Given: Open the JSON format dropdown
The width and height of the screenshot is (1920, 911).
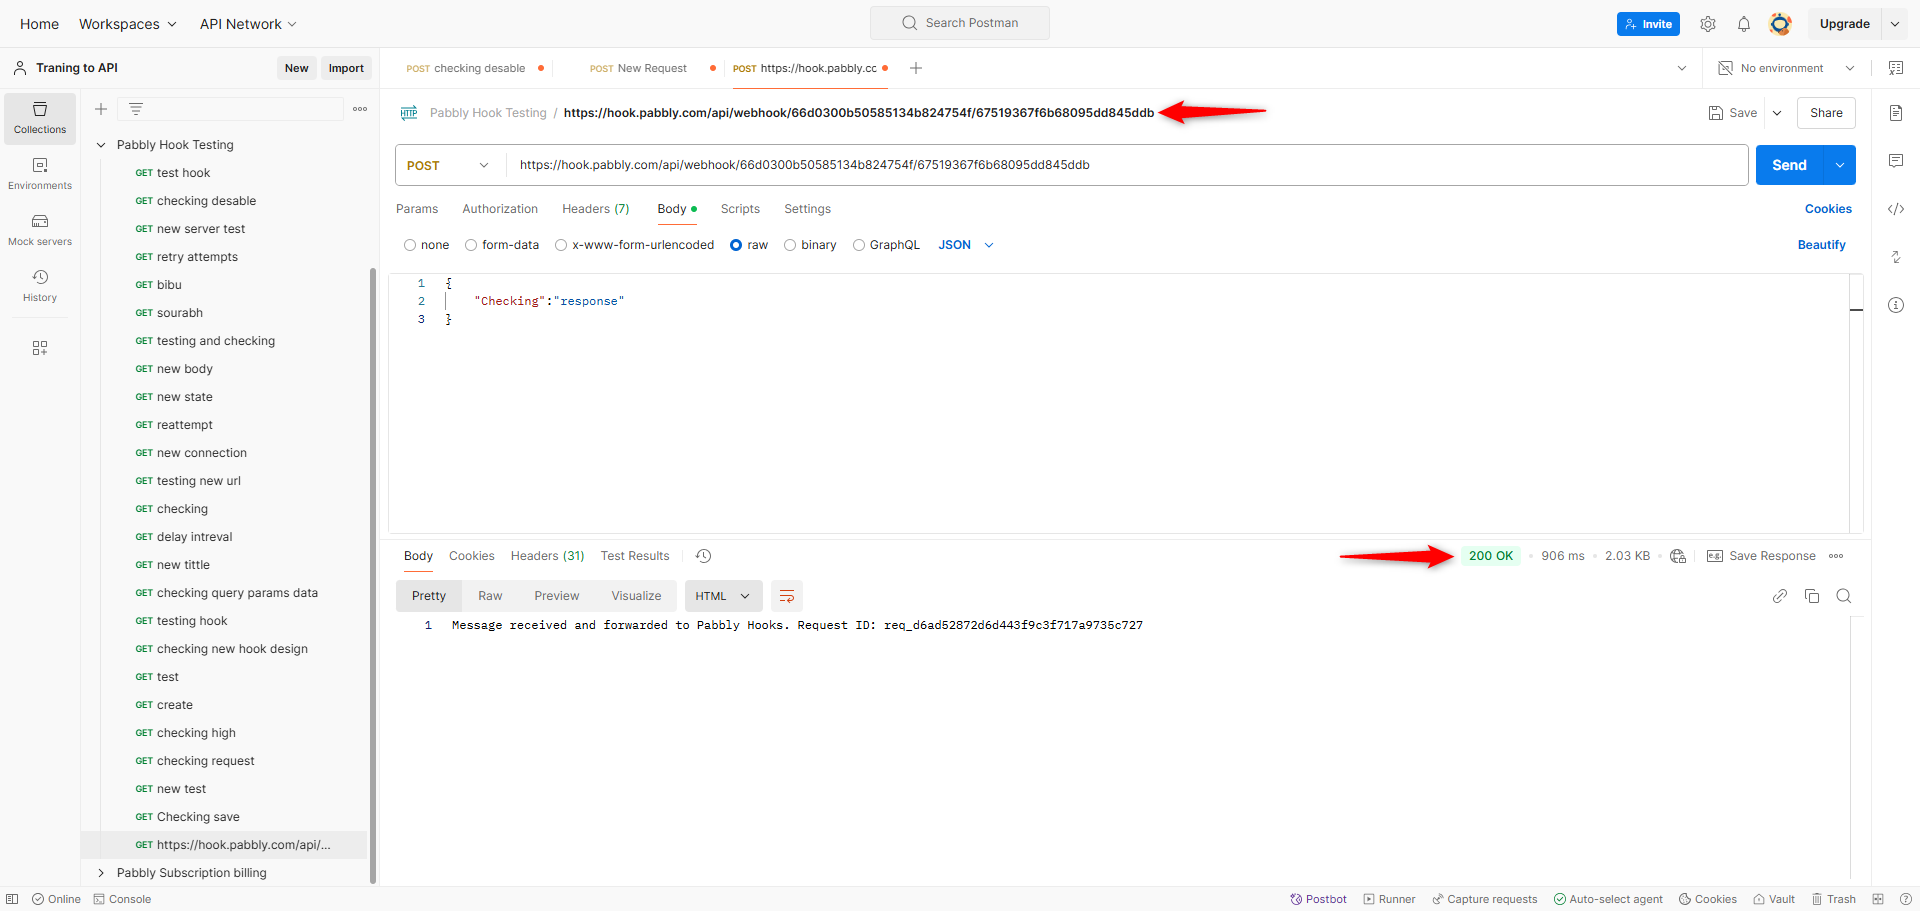Looking at the screenshot, I should (x=966, y=245).
